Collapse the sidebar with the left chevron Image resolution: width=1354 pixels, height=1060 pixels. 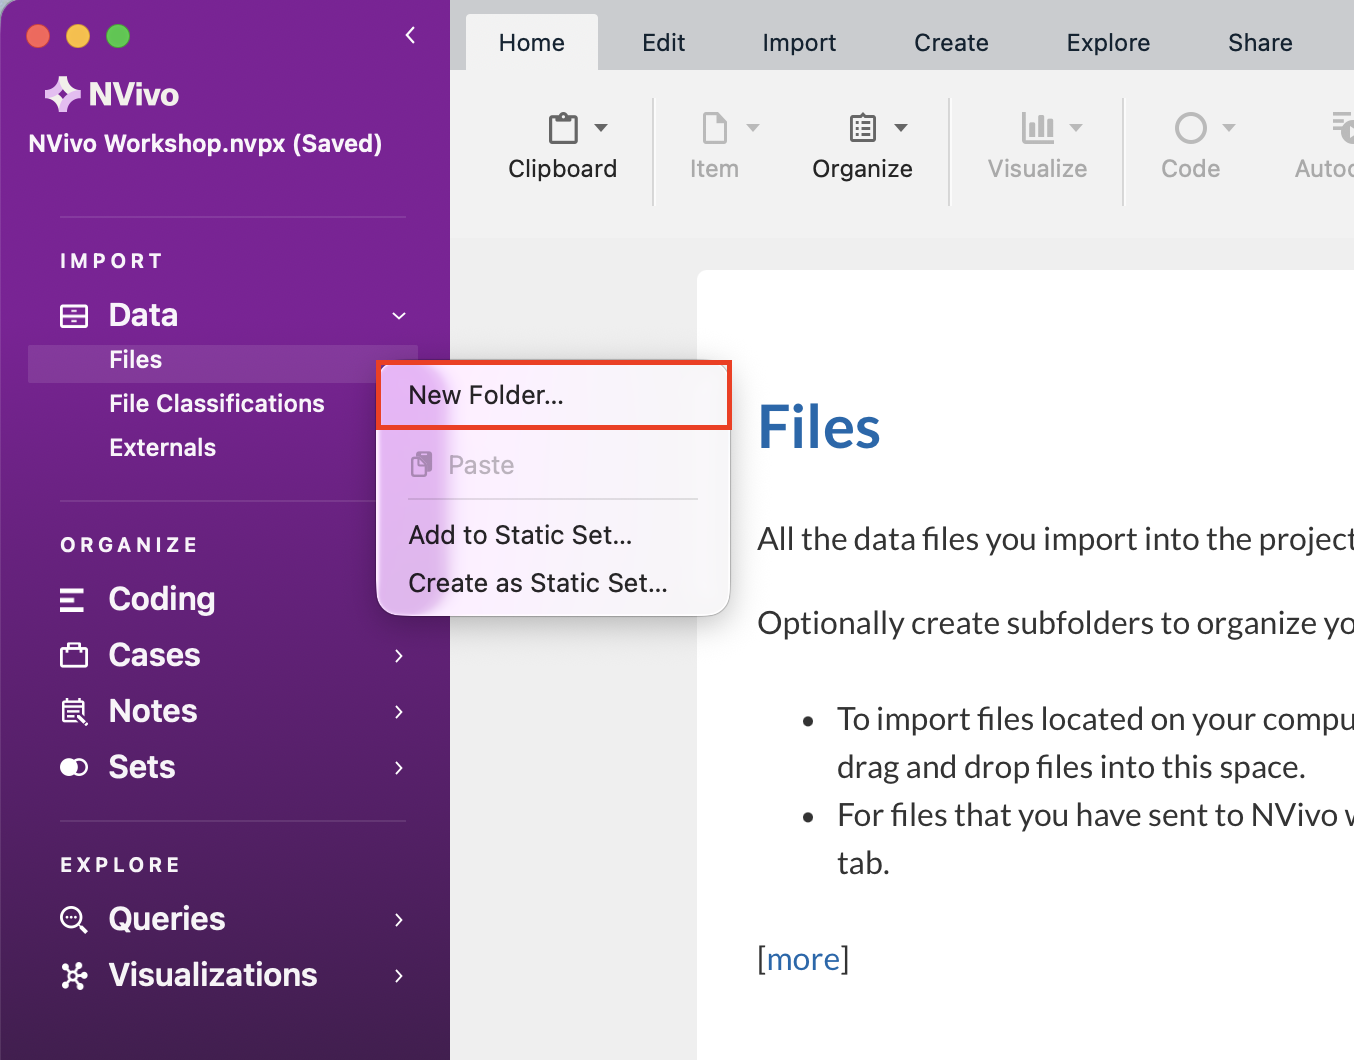[410, 35]
